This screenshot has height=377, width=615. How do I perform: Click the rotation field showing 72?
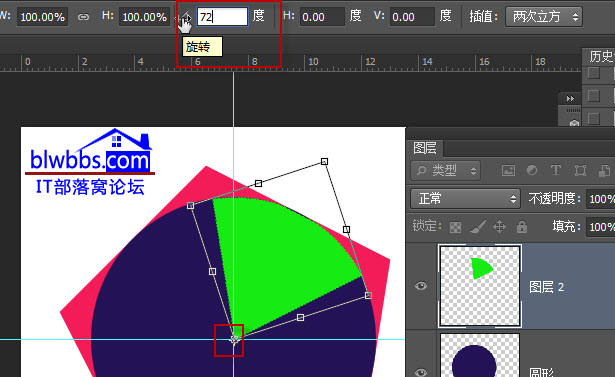pos(222,17)
